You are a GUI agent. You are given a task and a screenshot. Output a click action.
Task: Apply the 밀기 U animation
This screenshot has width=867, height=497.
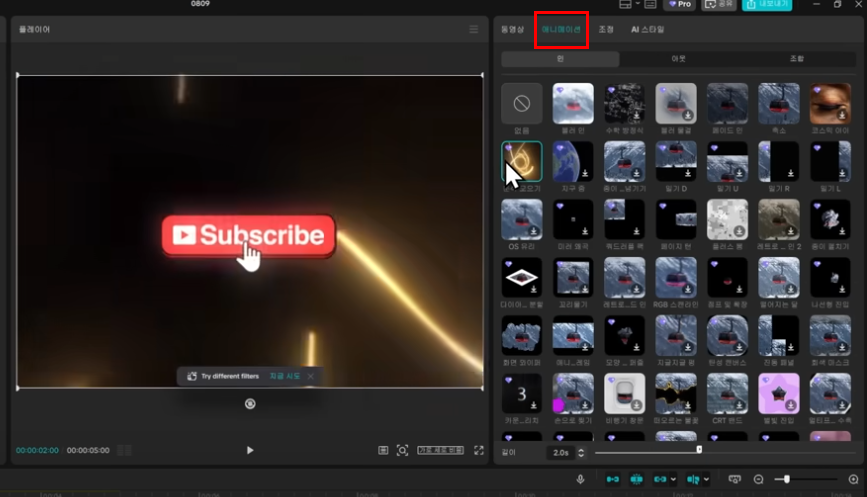[x=727, y=161]
